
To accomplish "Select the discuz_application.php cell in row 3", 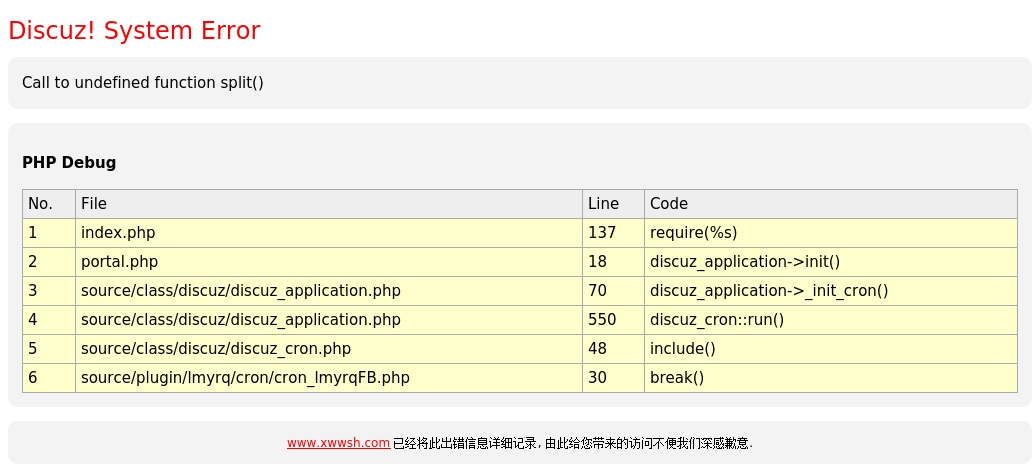I will pos(328,291).
